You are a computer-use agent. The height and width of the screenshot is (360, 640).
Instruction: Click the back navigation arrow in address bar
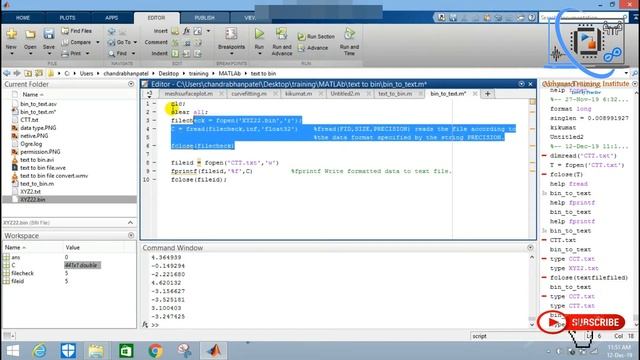(7, 73)
